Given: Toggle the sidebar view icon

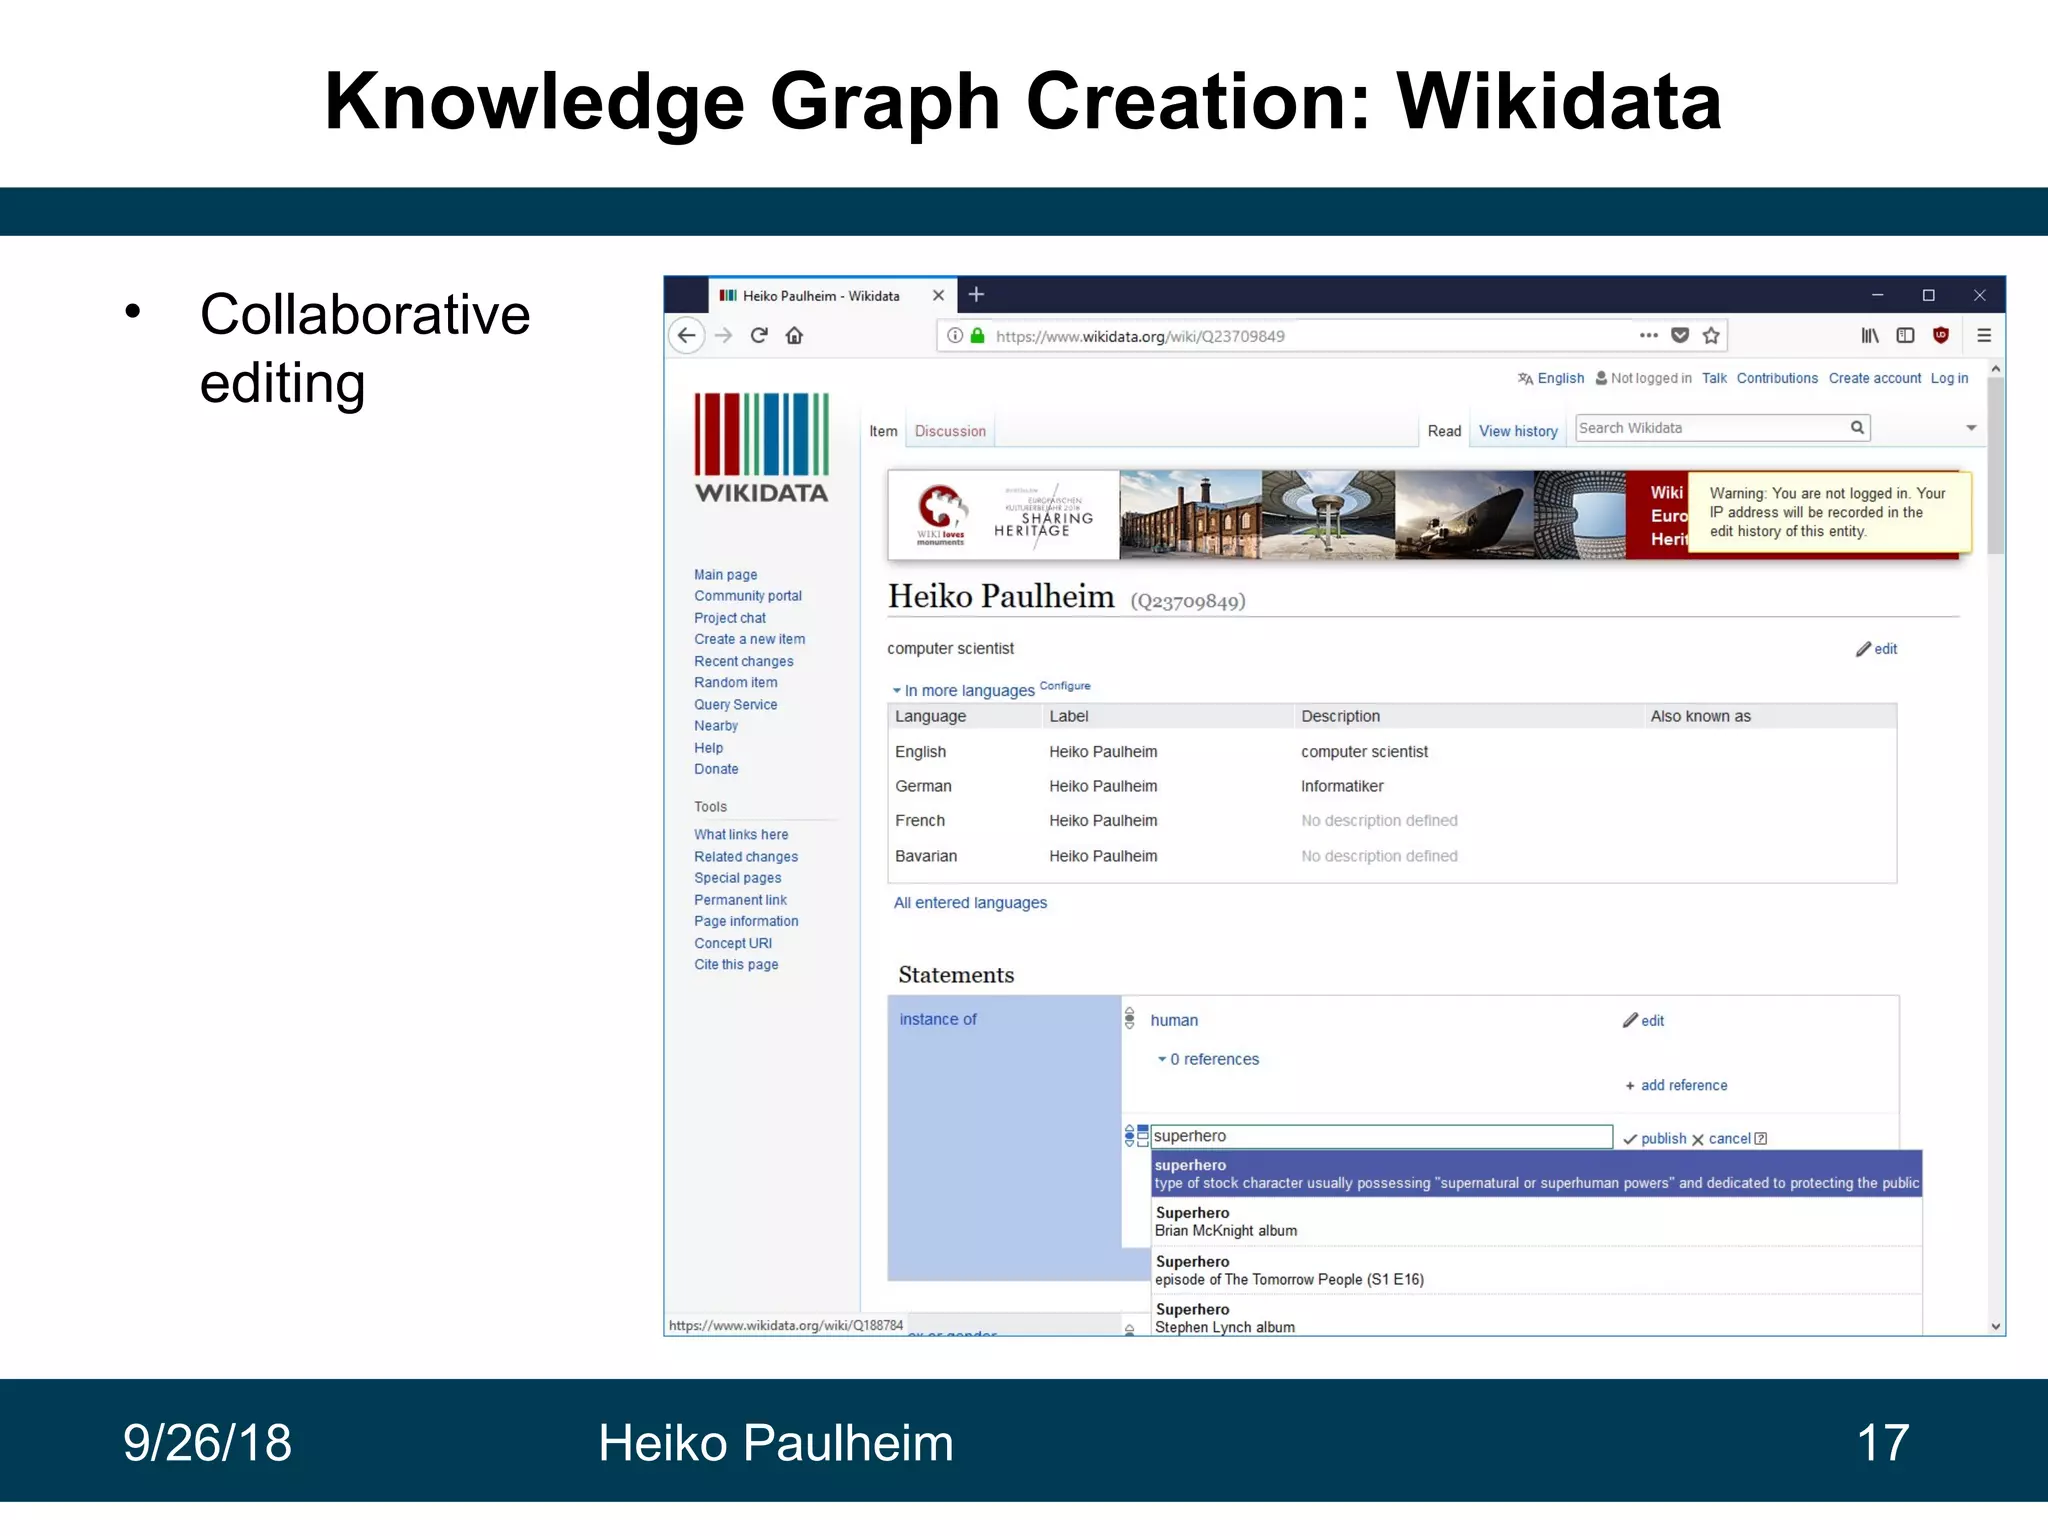Looking at the screenshot, I should pos(1905,336).
